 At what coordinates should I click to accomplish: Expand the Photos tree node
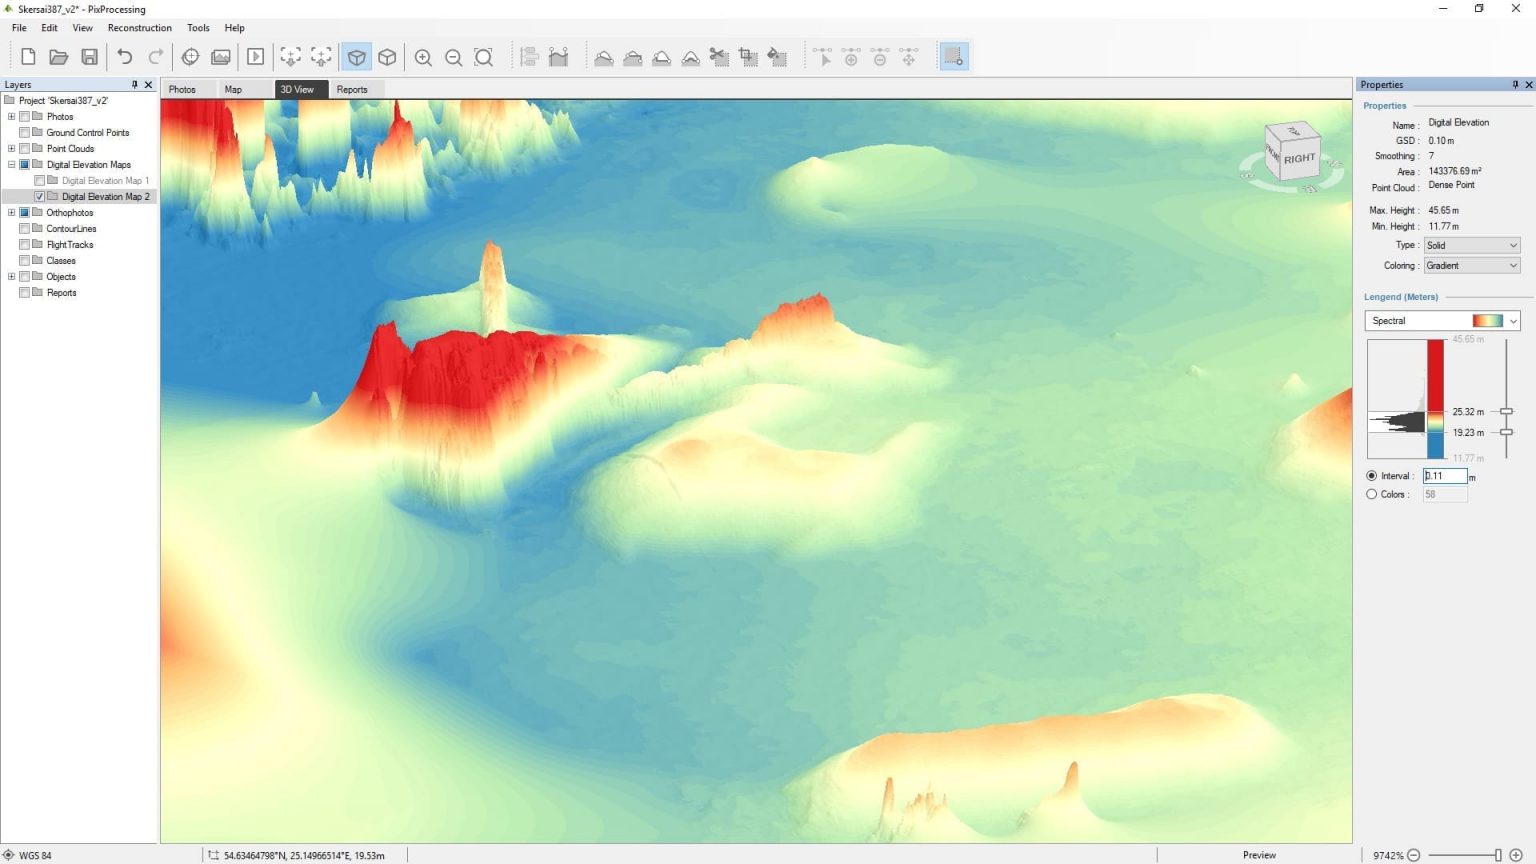click(10, 116)
